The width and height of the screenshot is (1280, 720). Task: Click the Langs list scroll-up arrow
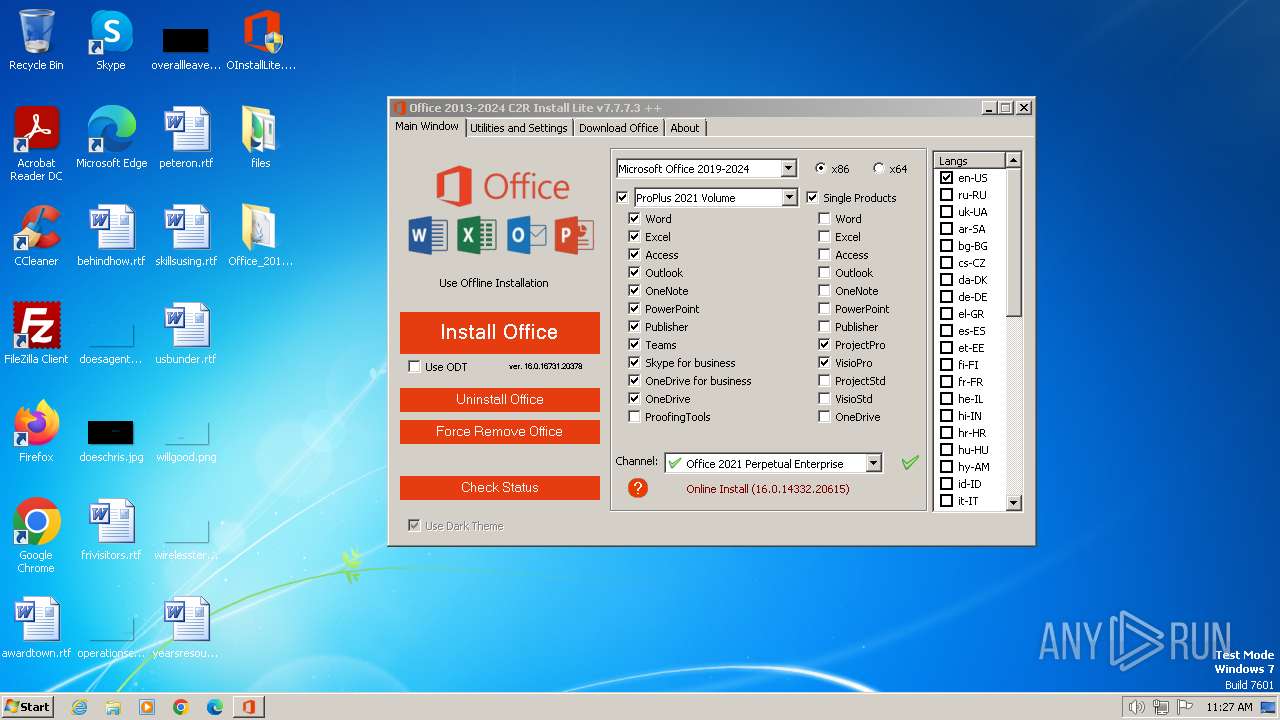click(1013, 160)
